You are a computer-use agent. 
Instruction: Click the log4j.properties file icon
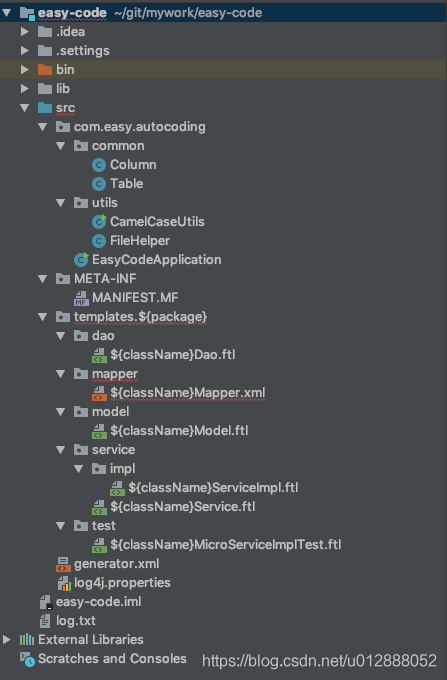64,583
